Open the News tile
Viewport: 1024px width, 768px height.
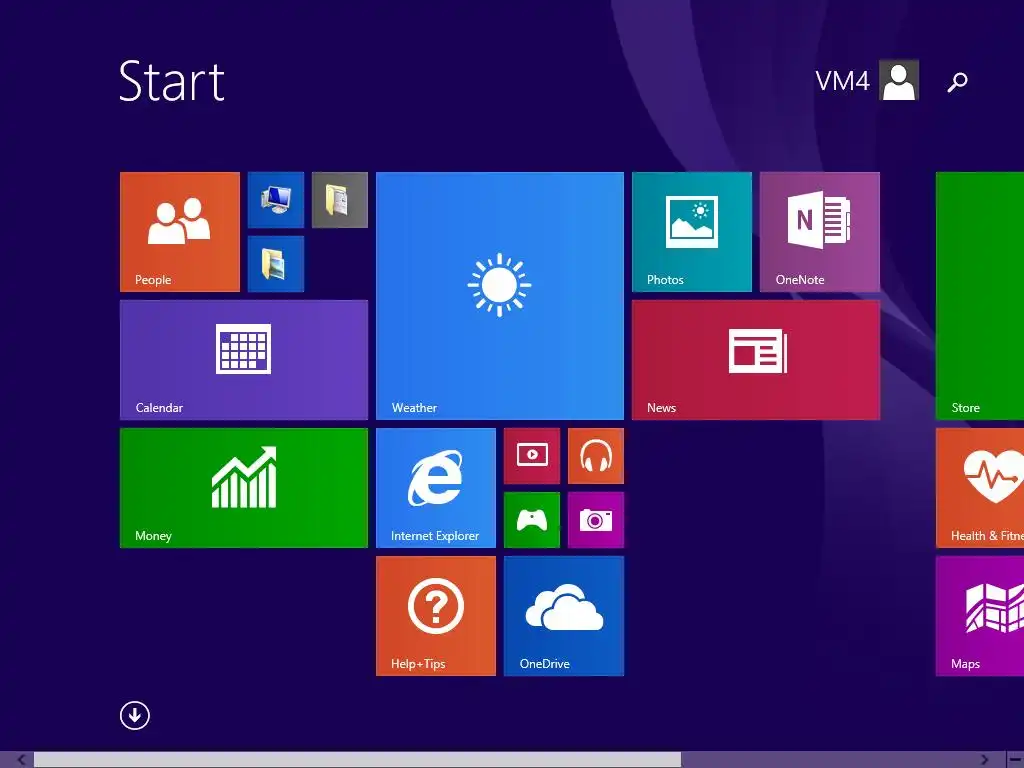tap(756, 360)
